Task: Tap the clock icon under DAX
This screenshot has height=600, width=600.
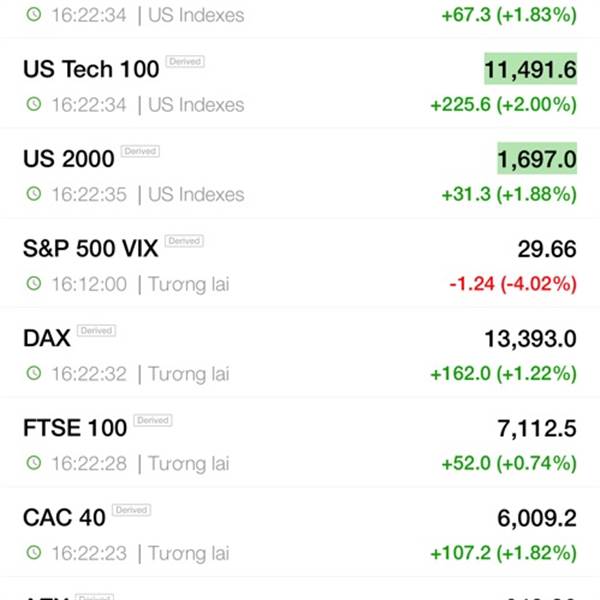Action: 34,373
